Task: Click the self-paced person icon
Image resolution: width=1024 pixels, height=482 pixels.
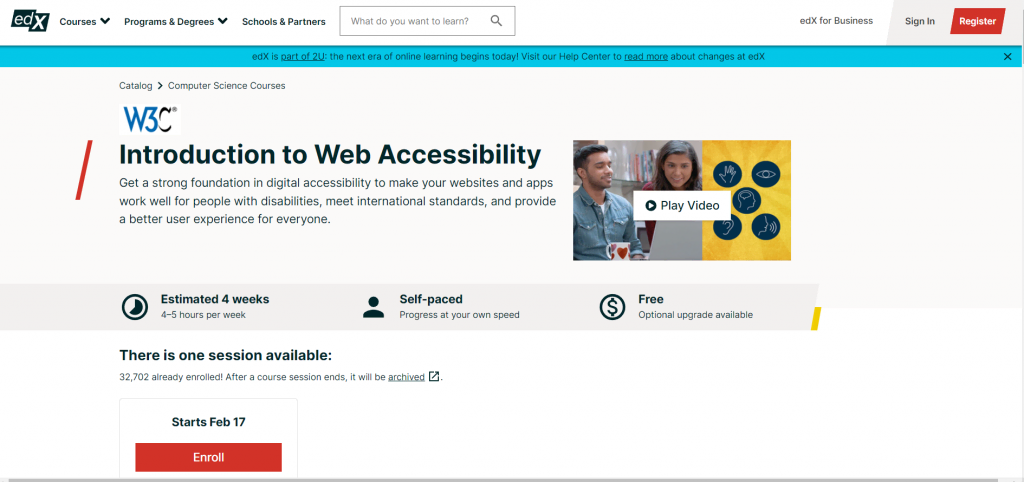Action: 374,307
